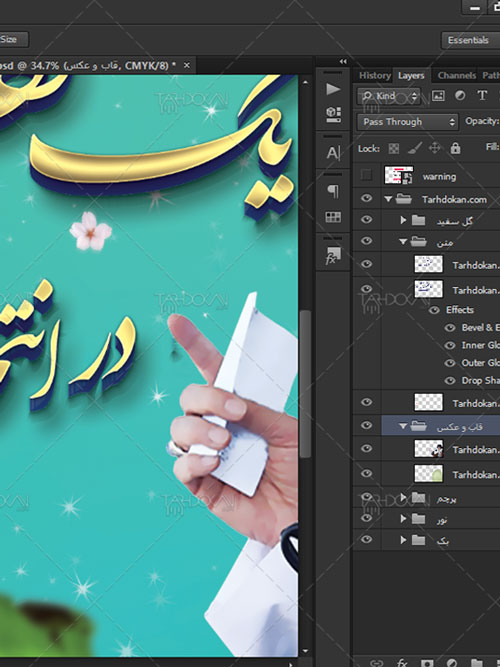Lock all padlock icon

pyautogui.click(x=455, y=148)
